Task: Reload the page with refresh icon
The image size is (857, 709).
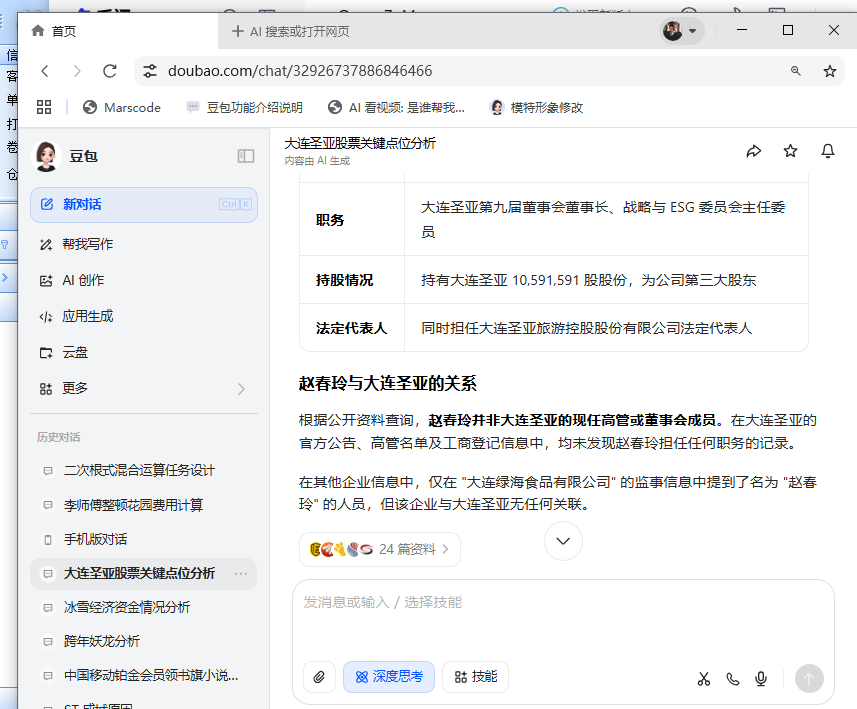Action: coord(110,71)
